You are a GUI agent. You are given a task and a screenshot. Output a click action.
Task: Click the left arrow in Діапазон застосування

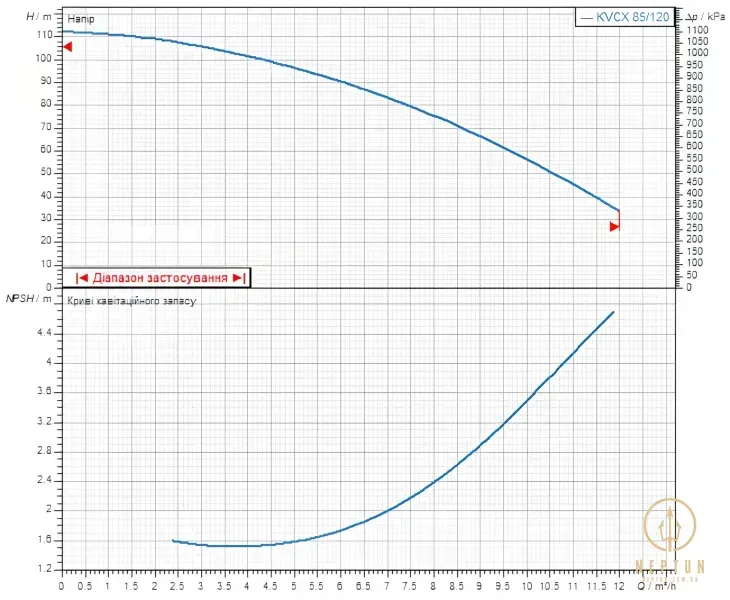click(81, 278)
